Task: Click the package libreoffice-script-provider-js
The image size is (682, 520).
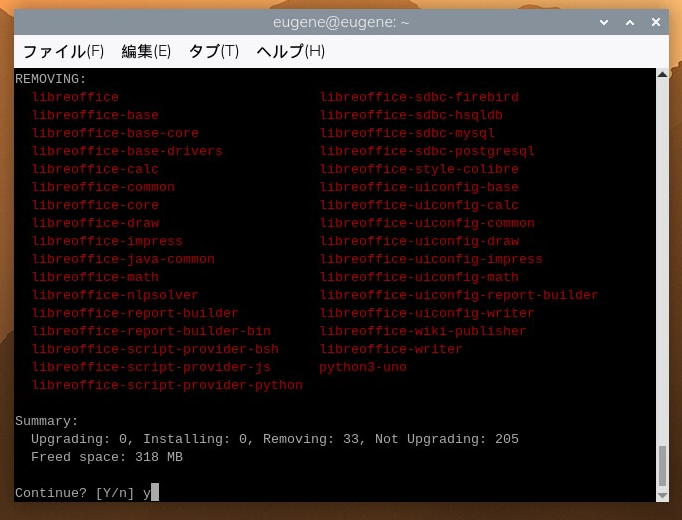Action: click(x=151, y=367)
